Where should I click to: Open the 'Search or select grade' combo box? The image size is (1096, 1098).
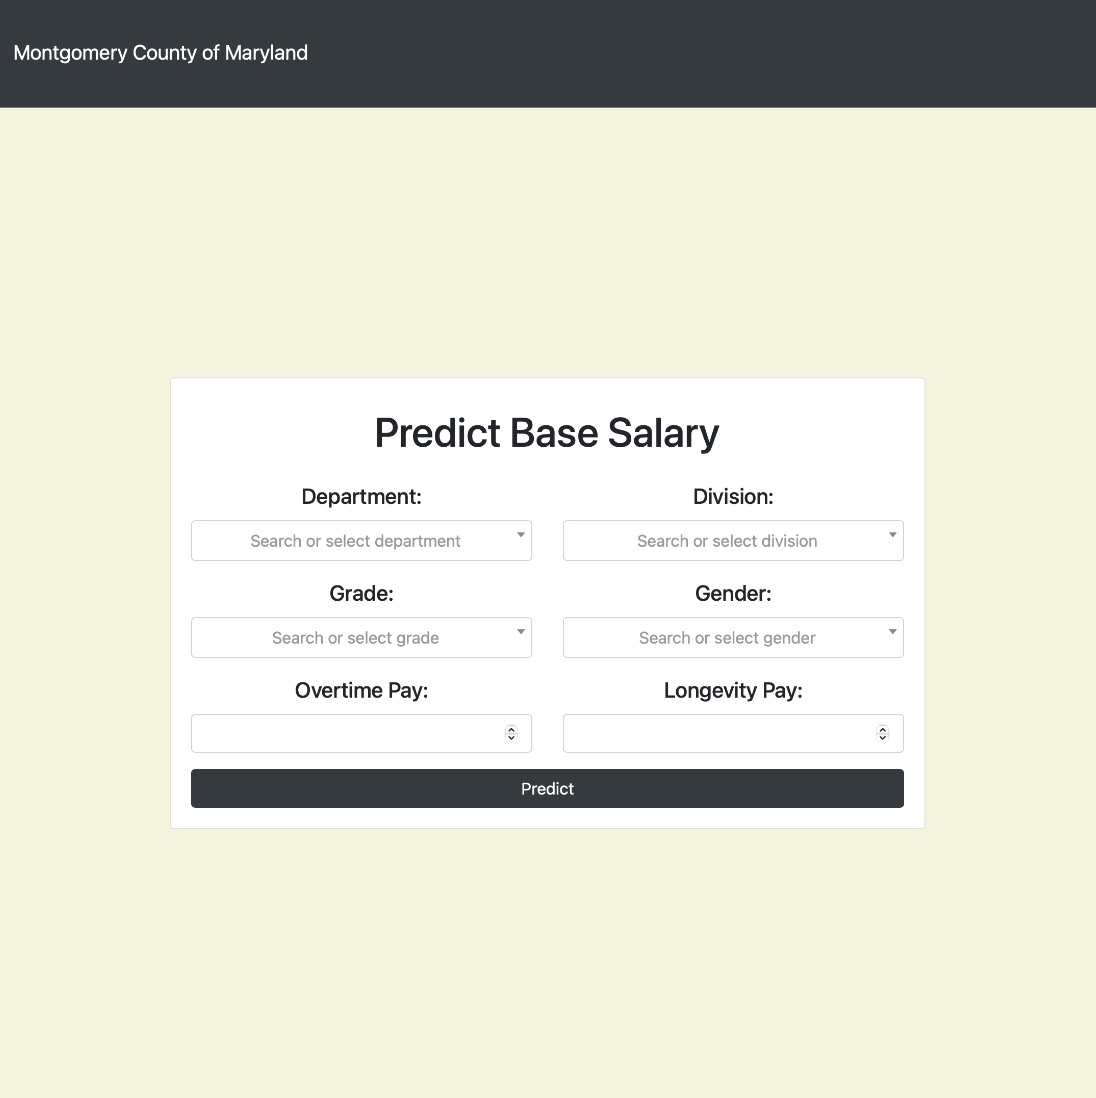point(361,637)
